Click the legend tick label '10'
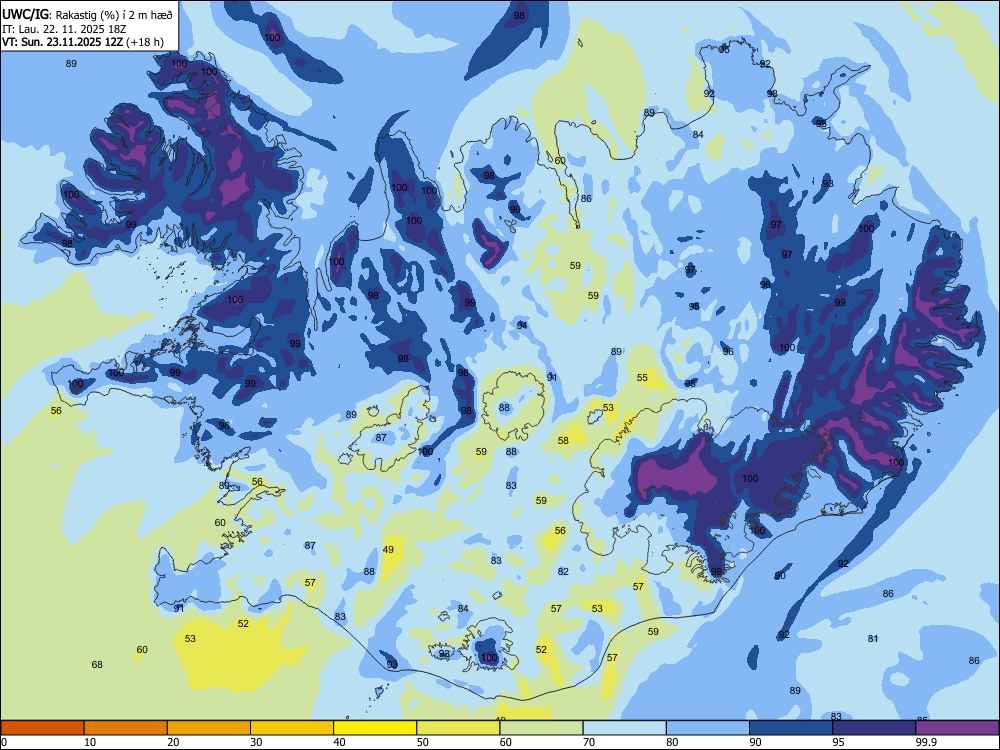Screen dimensions: 1000x750 [x=90, y=742]
